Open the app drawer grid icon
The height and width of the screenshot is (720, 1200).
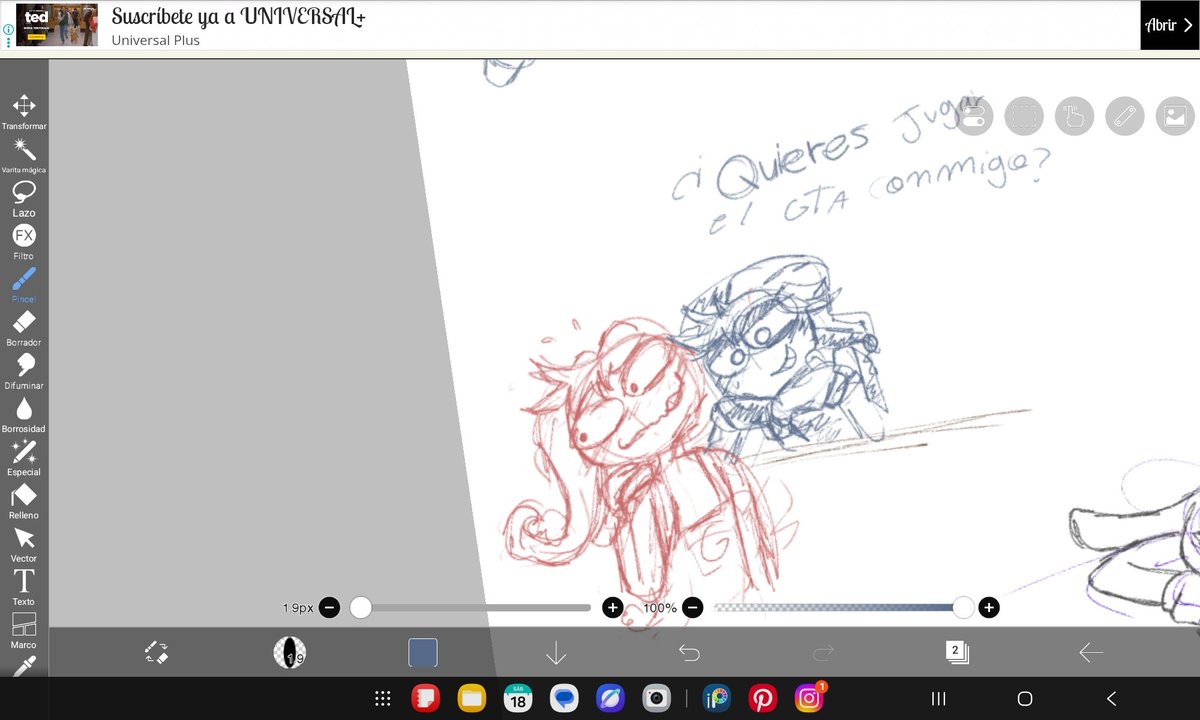point(381,699)
